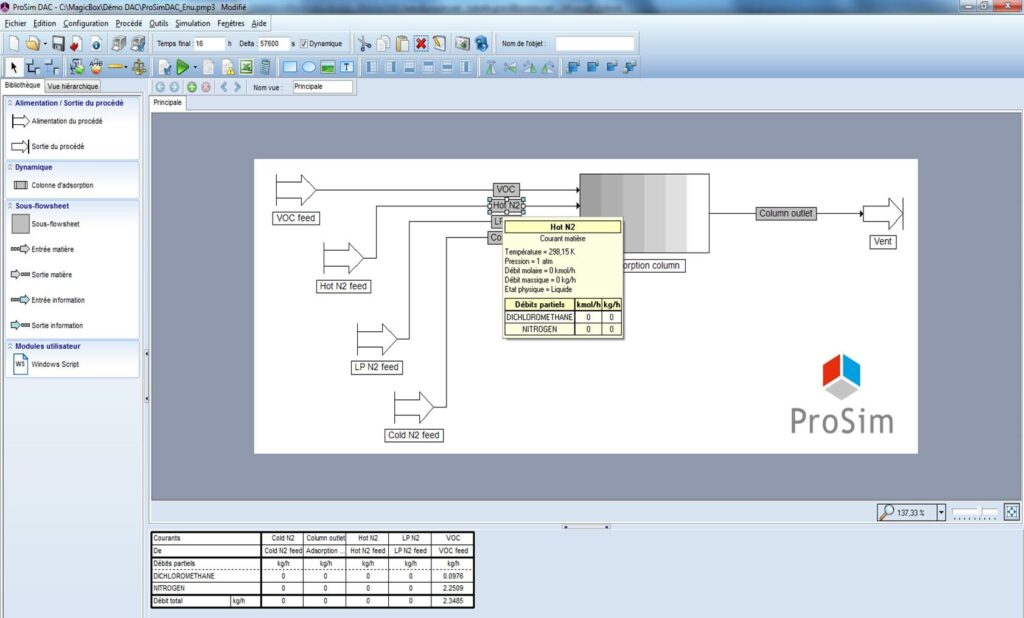
Task: Save the project with the floppy disk icon
Action: tap(58, 44)
